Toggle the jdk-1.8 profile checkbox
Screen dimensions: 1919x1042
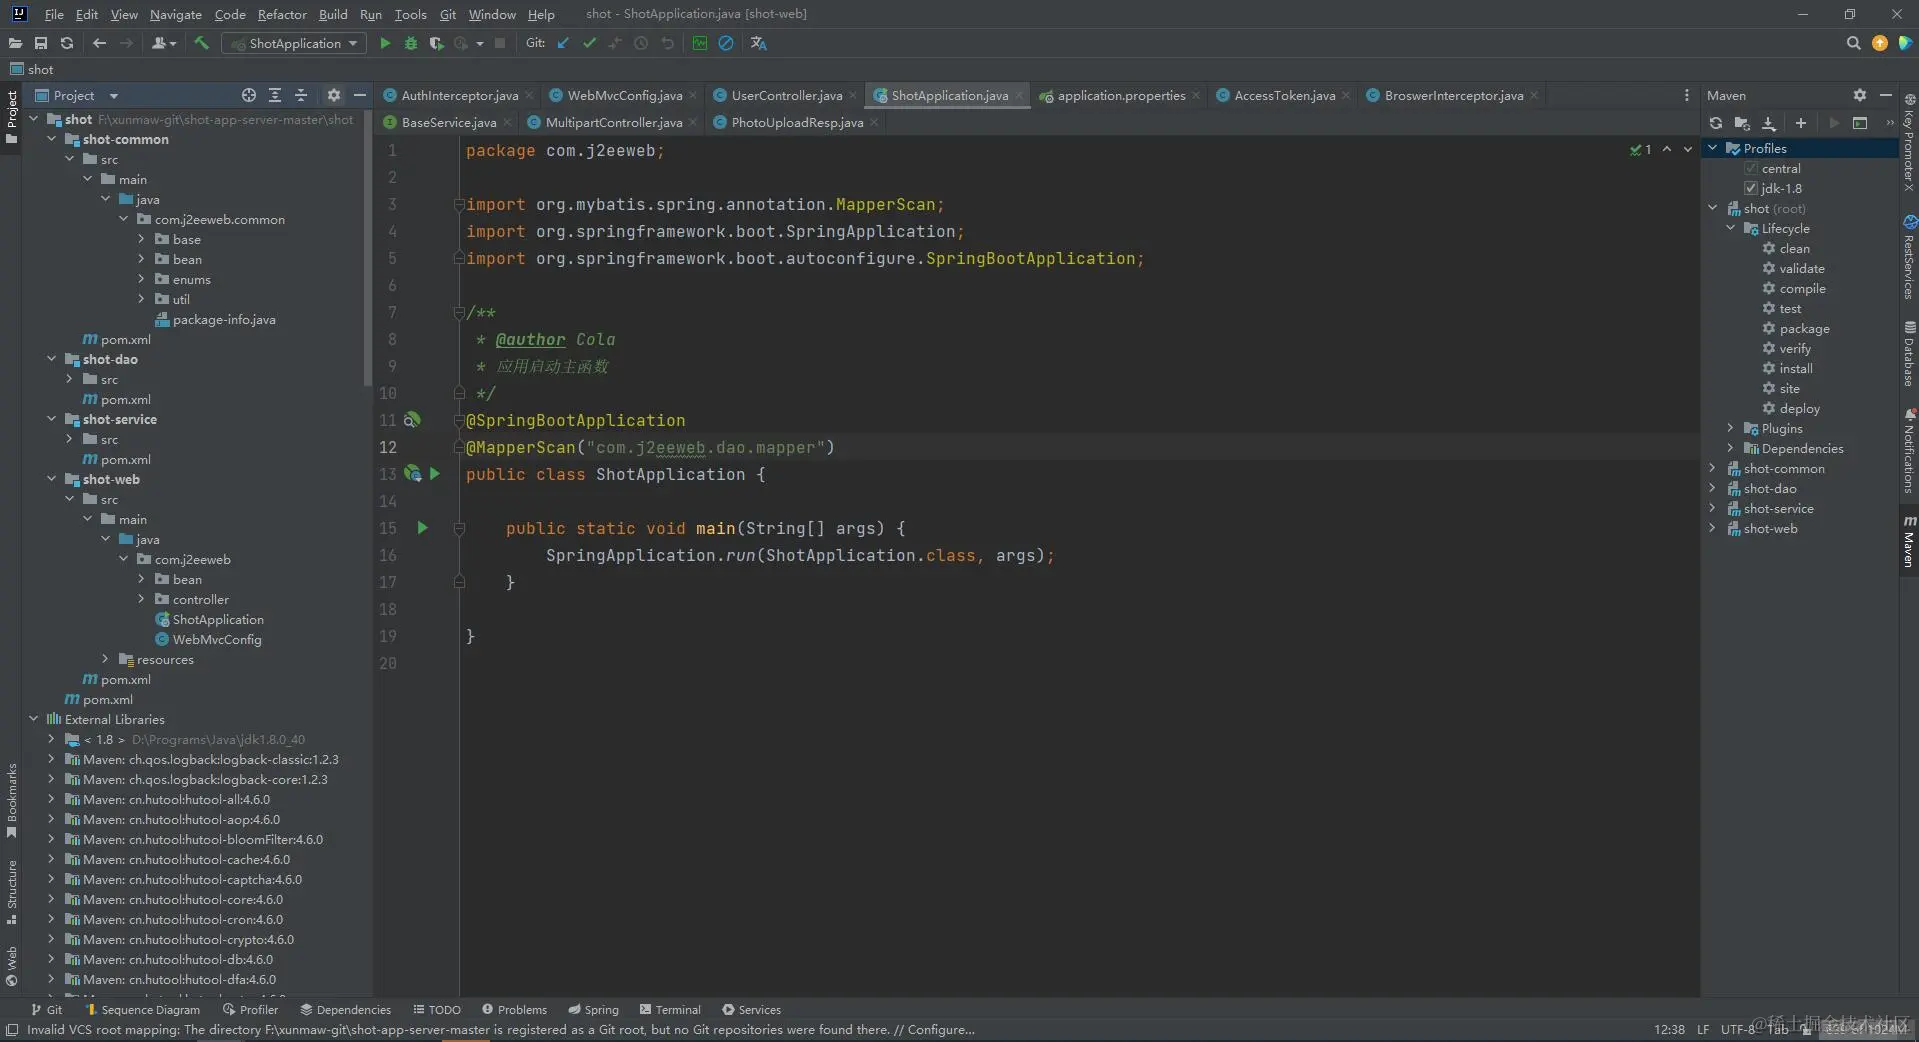click(x=1751, y=188)
